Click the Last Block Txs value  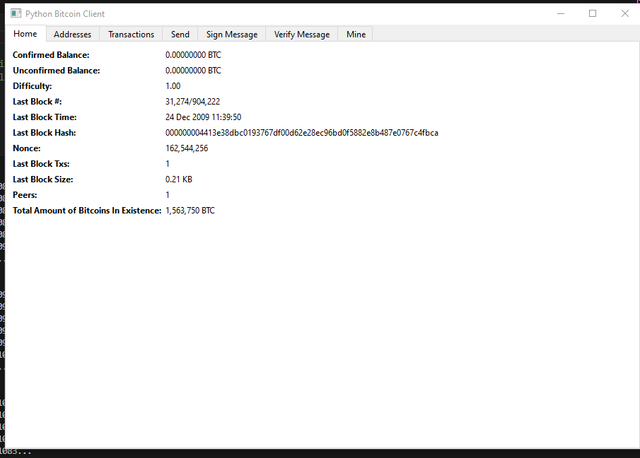pos(167,164)
